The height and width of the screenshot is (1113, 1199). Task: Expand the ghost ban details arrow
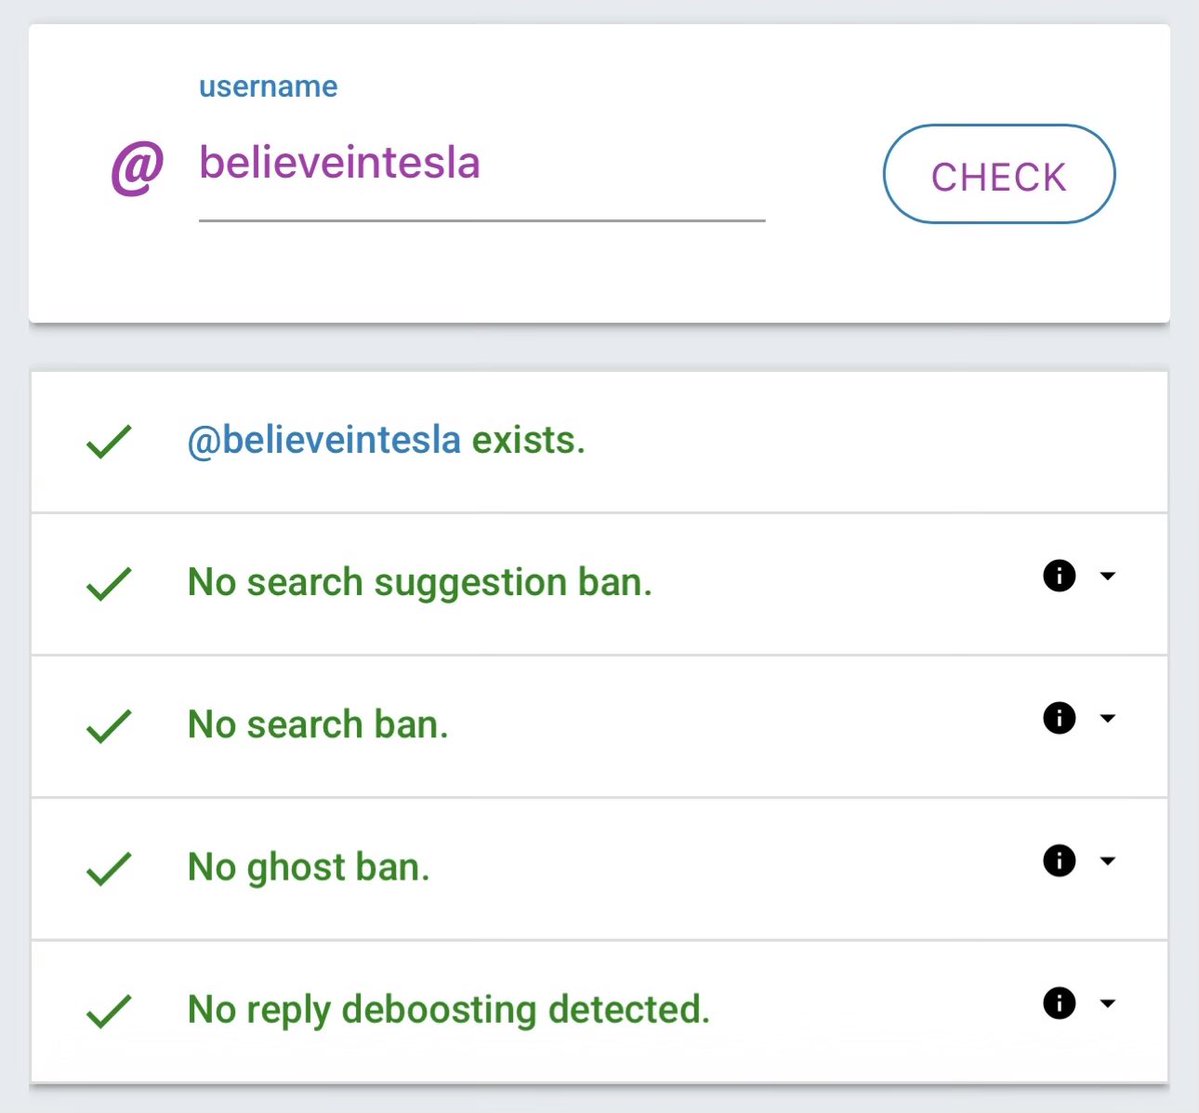[x=1107, y=861]
